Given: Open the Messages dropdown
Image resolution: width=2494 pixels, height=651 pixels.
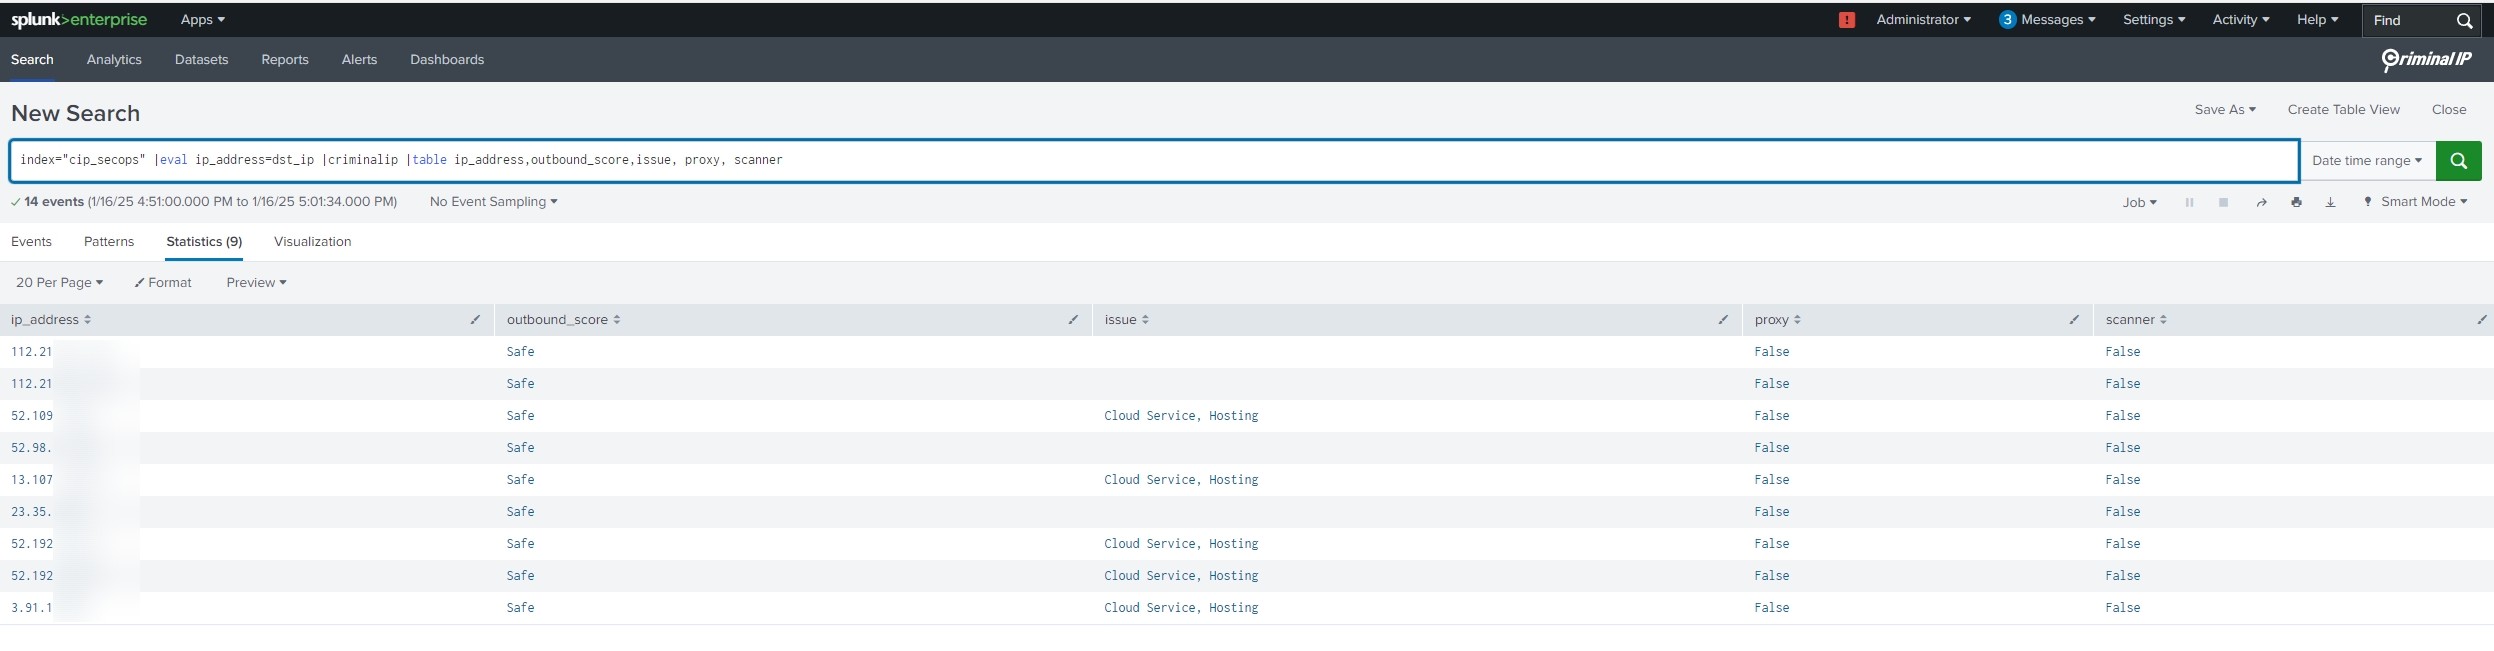Looking at the screenshot, I should (x=2058, y=20).
